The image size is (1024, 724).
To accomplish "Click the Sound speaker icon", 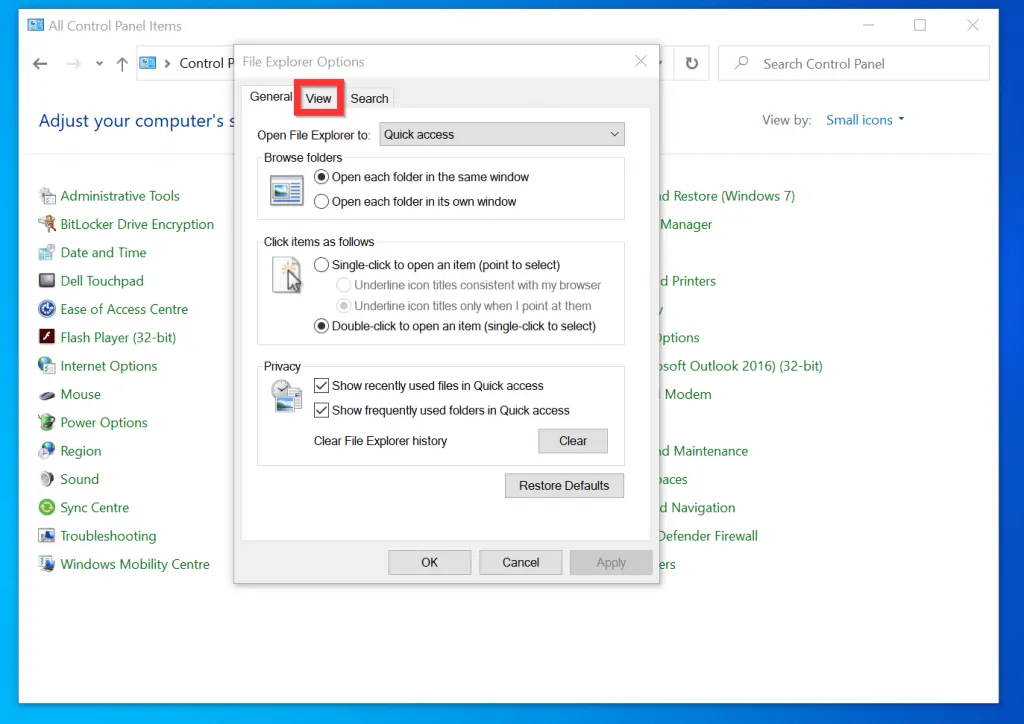I will [46, 479].
